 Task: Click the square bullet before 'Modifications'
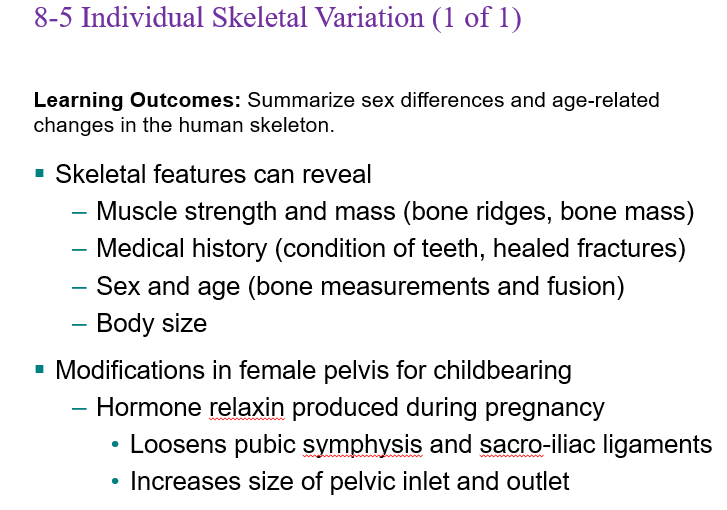[x=40, y=370]
